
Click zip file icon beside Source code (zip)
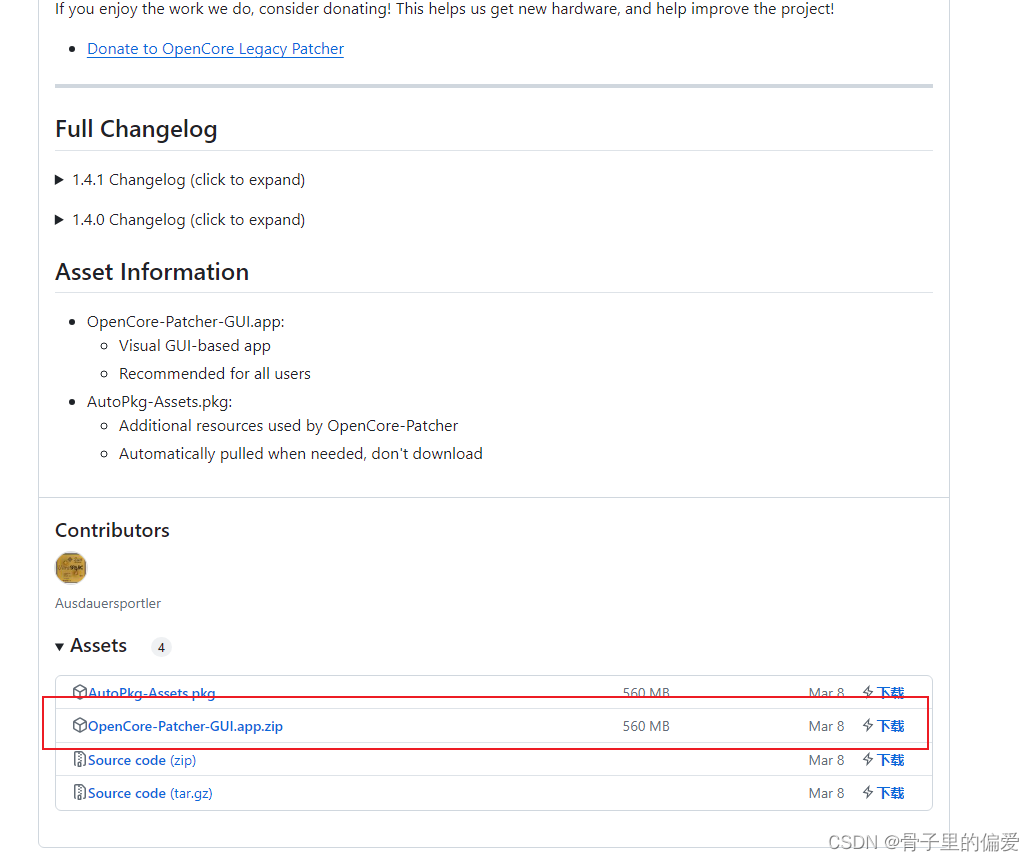pyautogui.click(x=80, y=759)
